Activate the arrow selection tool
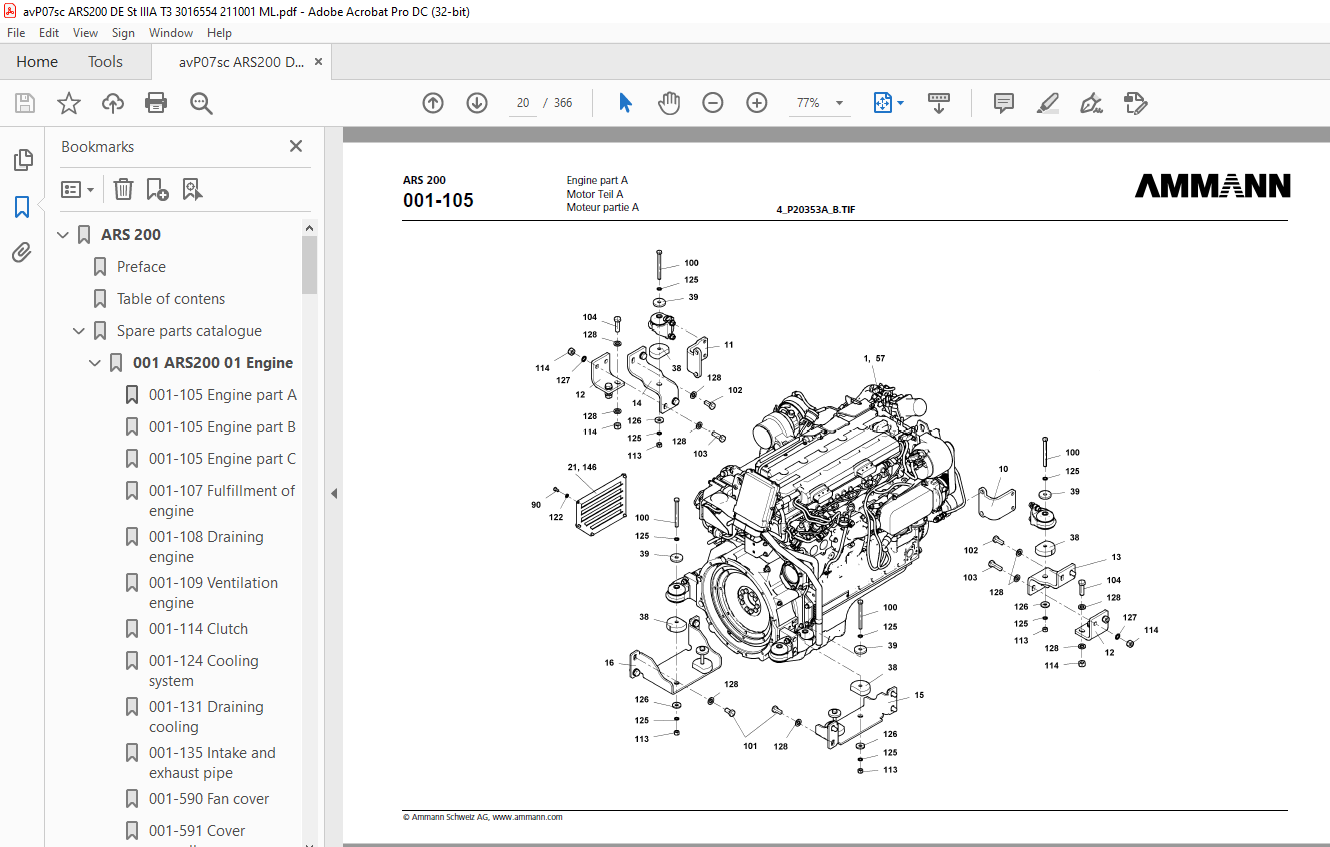Image resolution: width=1330 pixels, height=847 pixels. pos(626,103)
